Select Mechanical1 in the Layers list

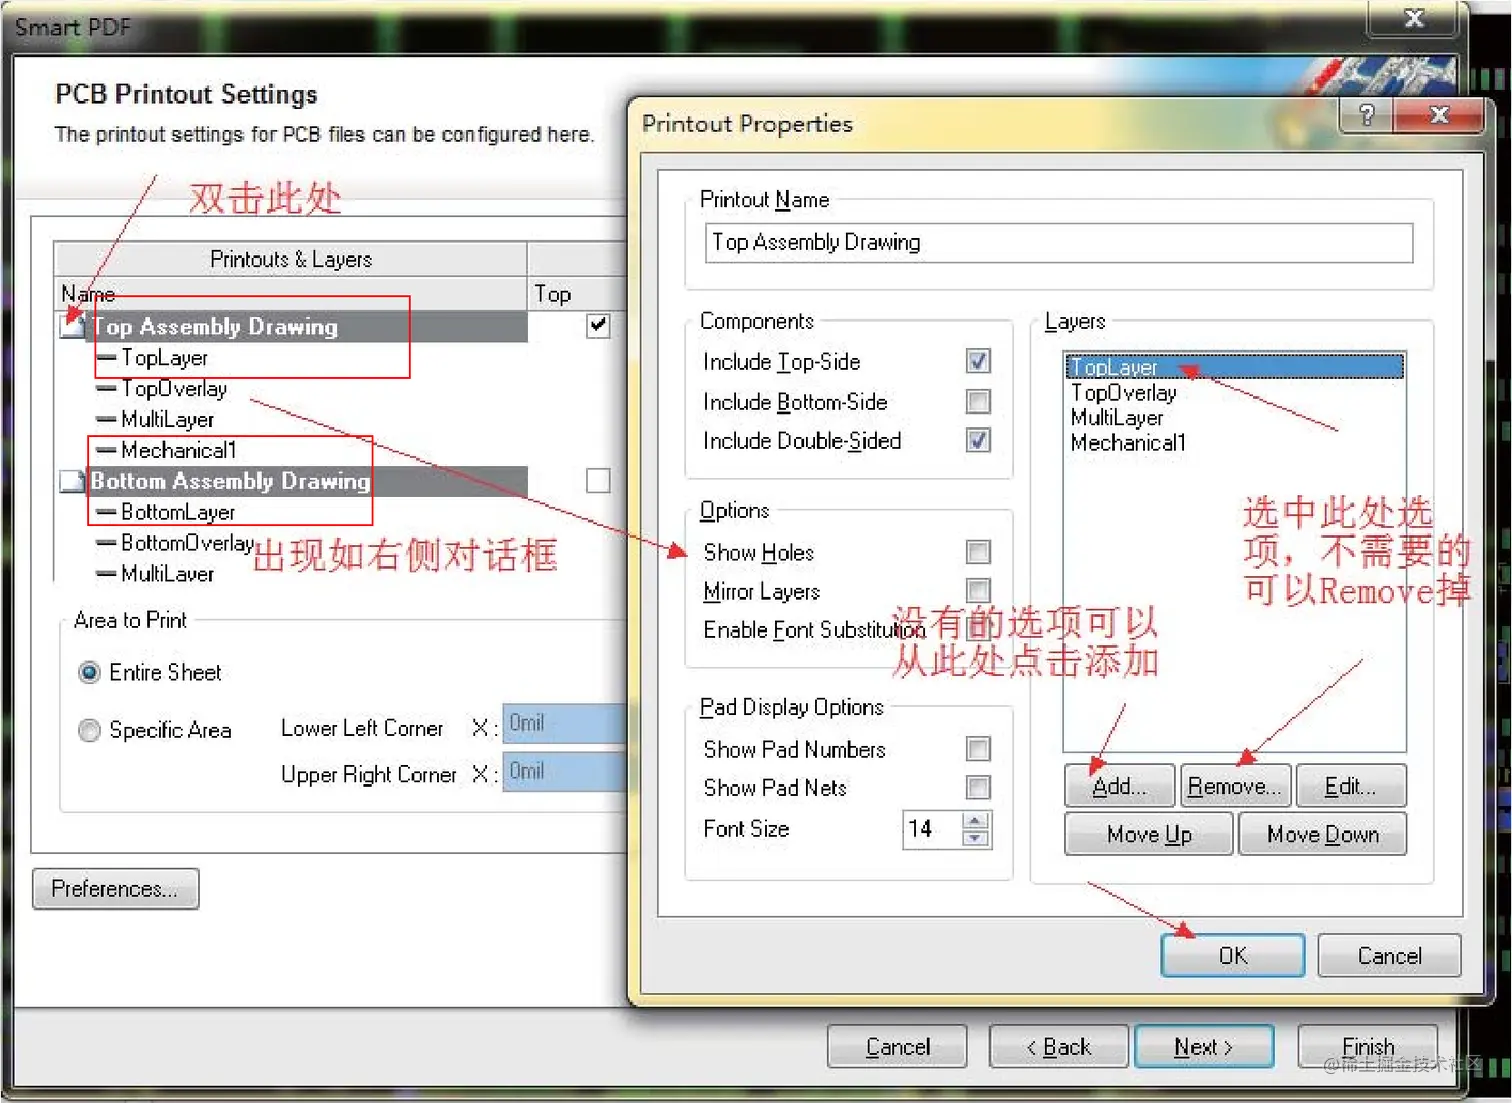click(1128, 443)
